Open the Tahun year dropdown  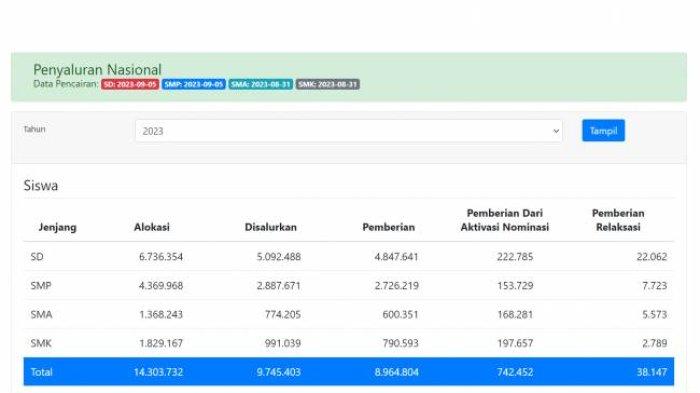click(349, 131)
